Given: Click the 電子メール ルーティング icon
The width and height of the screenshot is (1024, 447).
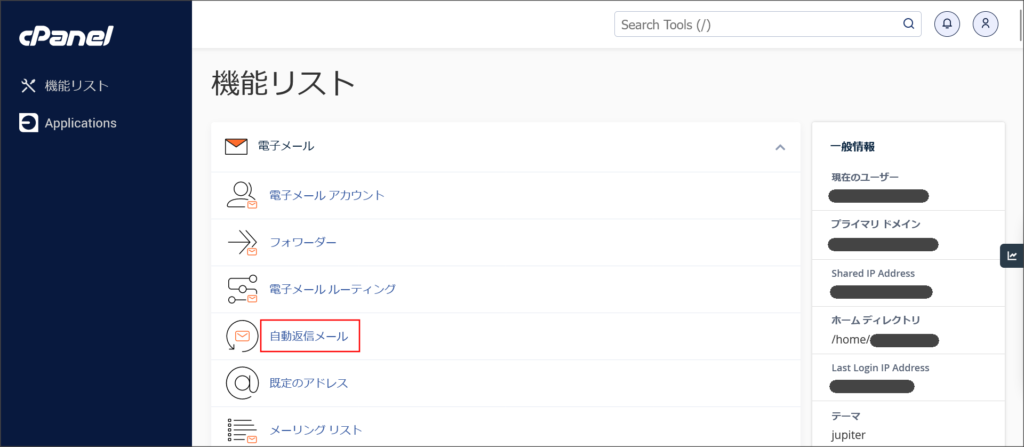Looking at the screenshot, I should click(241, 289).
